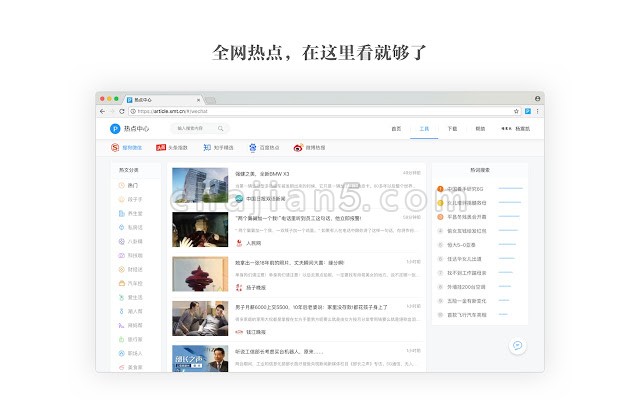Click the Baidu paw icon
Image resolution: width=640 pixels, height=400 pixels.
click(253, 148)
